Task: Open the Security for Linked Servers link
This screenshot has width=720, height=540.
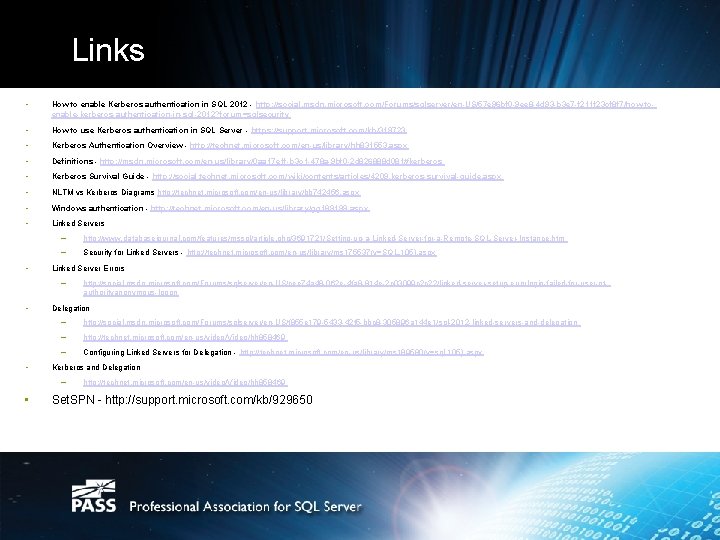Action: pos(311,253)
